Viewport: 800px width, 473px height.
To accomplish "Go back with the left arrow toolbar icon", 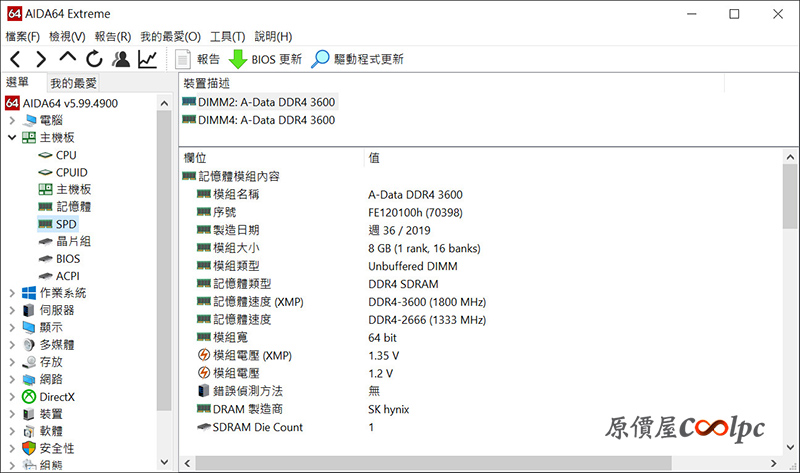I will click(15, 60).
